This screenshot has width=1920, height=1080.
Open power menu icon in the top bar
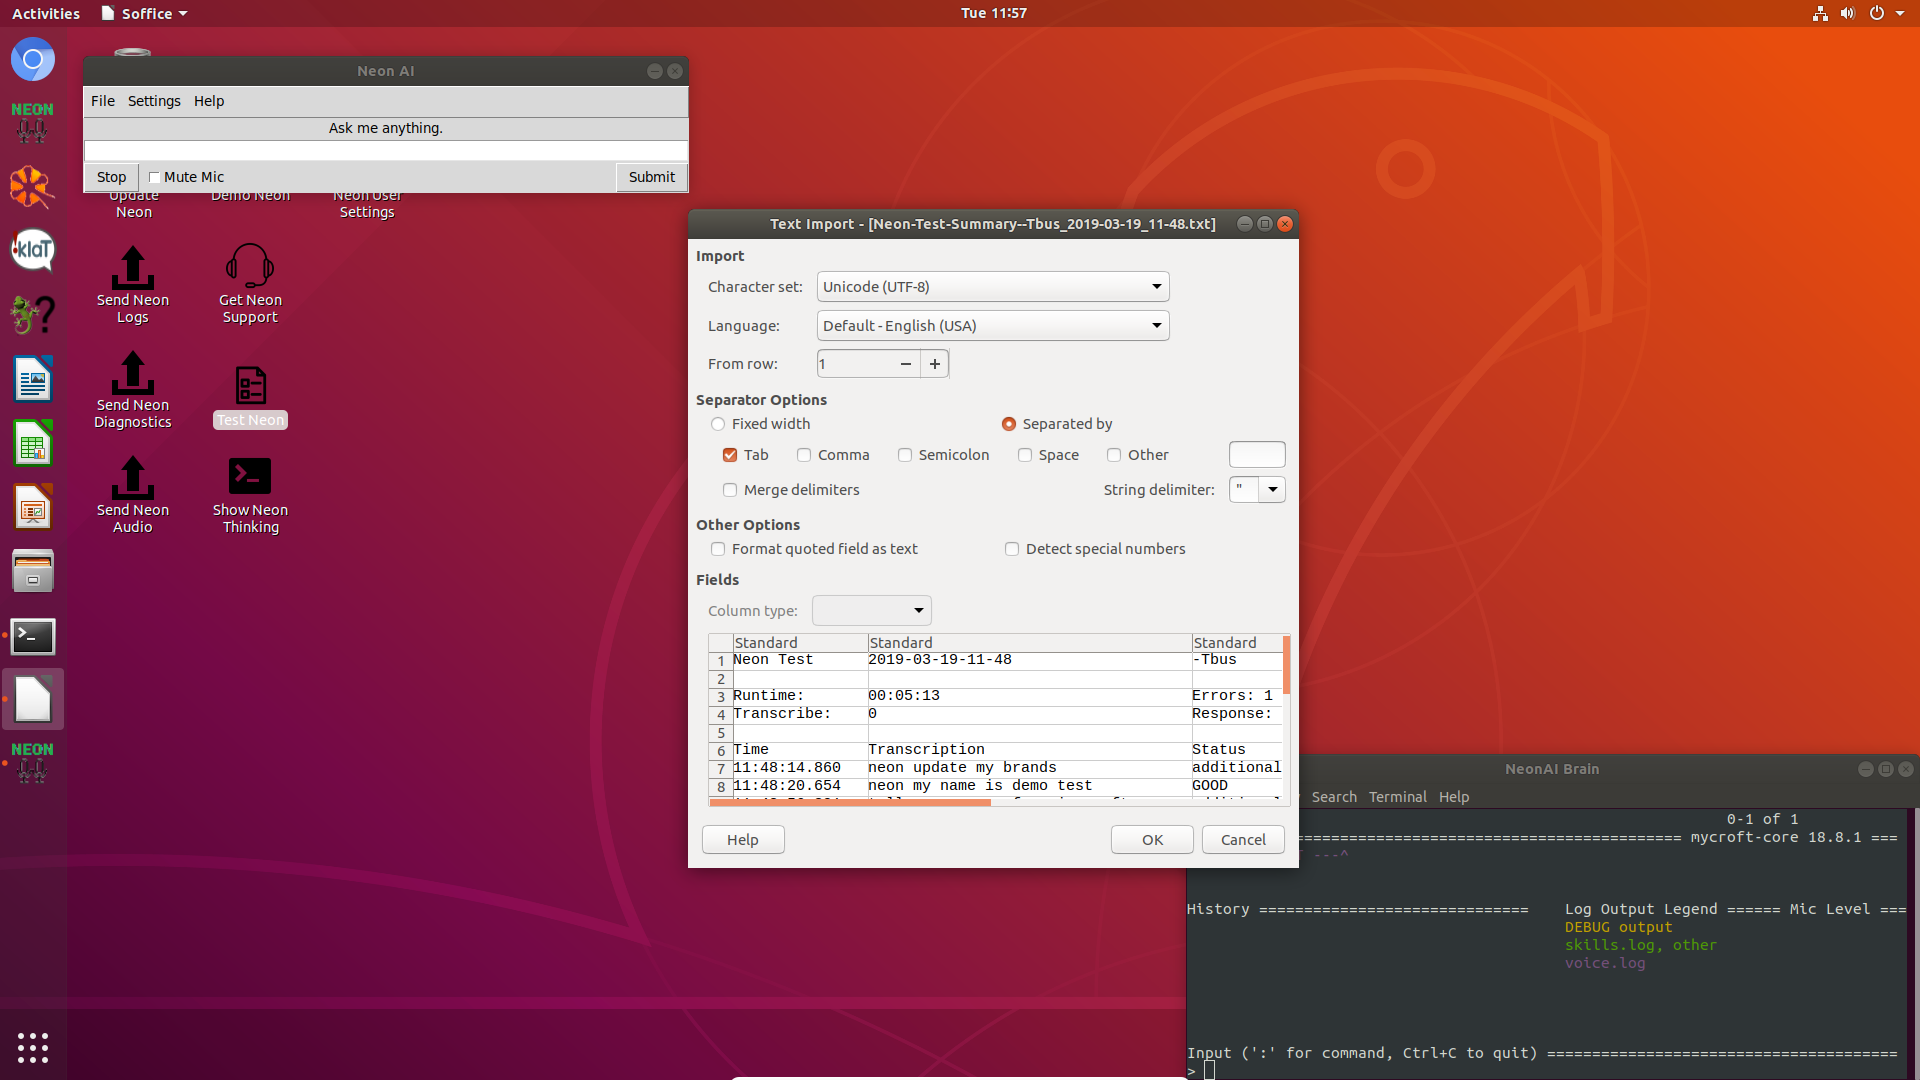click(x=1877, y=13)
